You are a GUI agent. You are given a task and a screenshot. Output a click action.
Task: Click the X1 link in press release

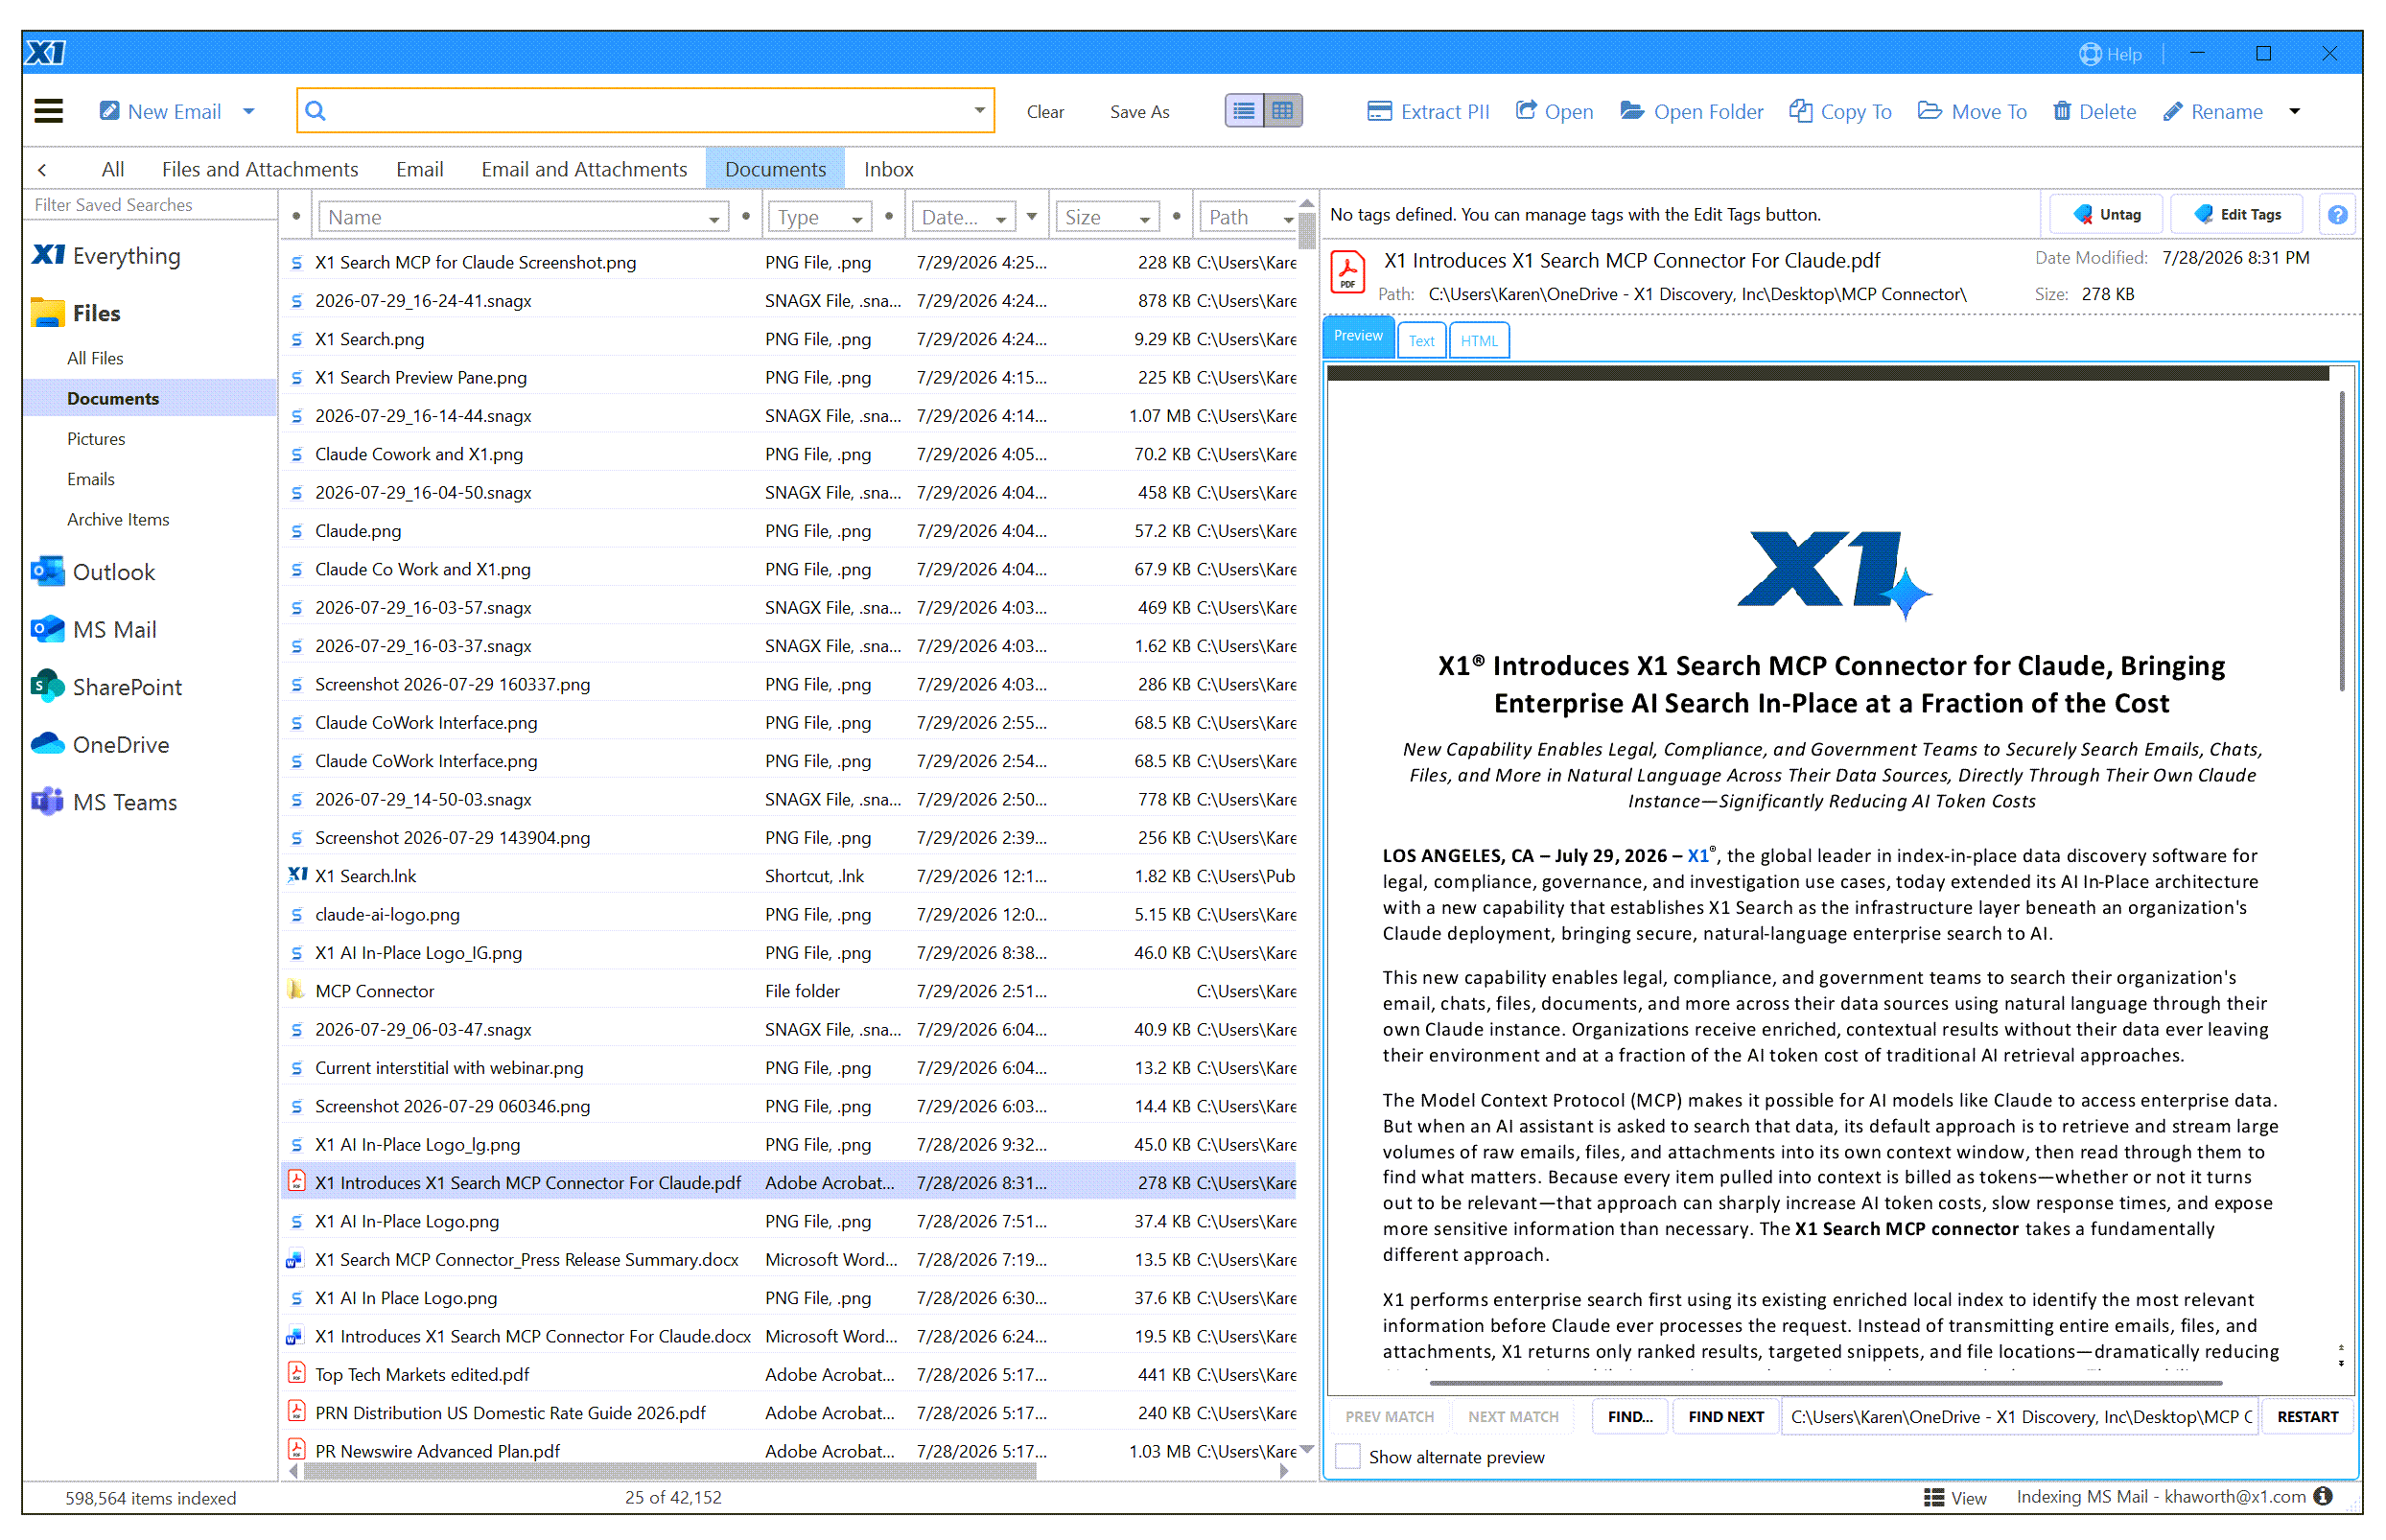pos(1697,856)
